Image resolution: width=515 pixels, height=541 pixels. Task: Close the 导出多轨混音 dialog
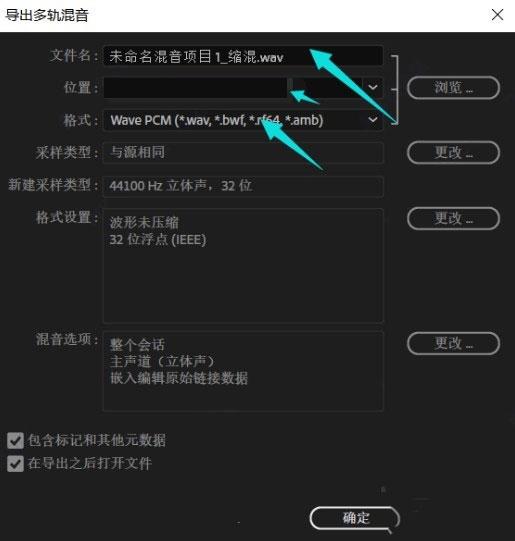pos(497,15)
